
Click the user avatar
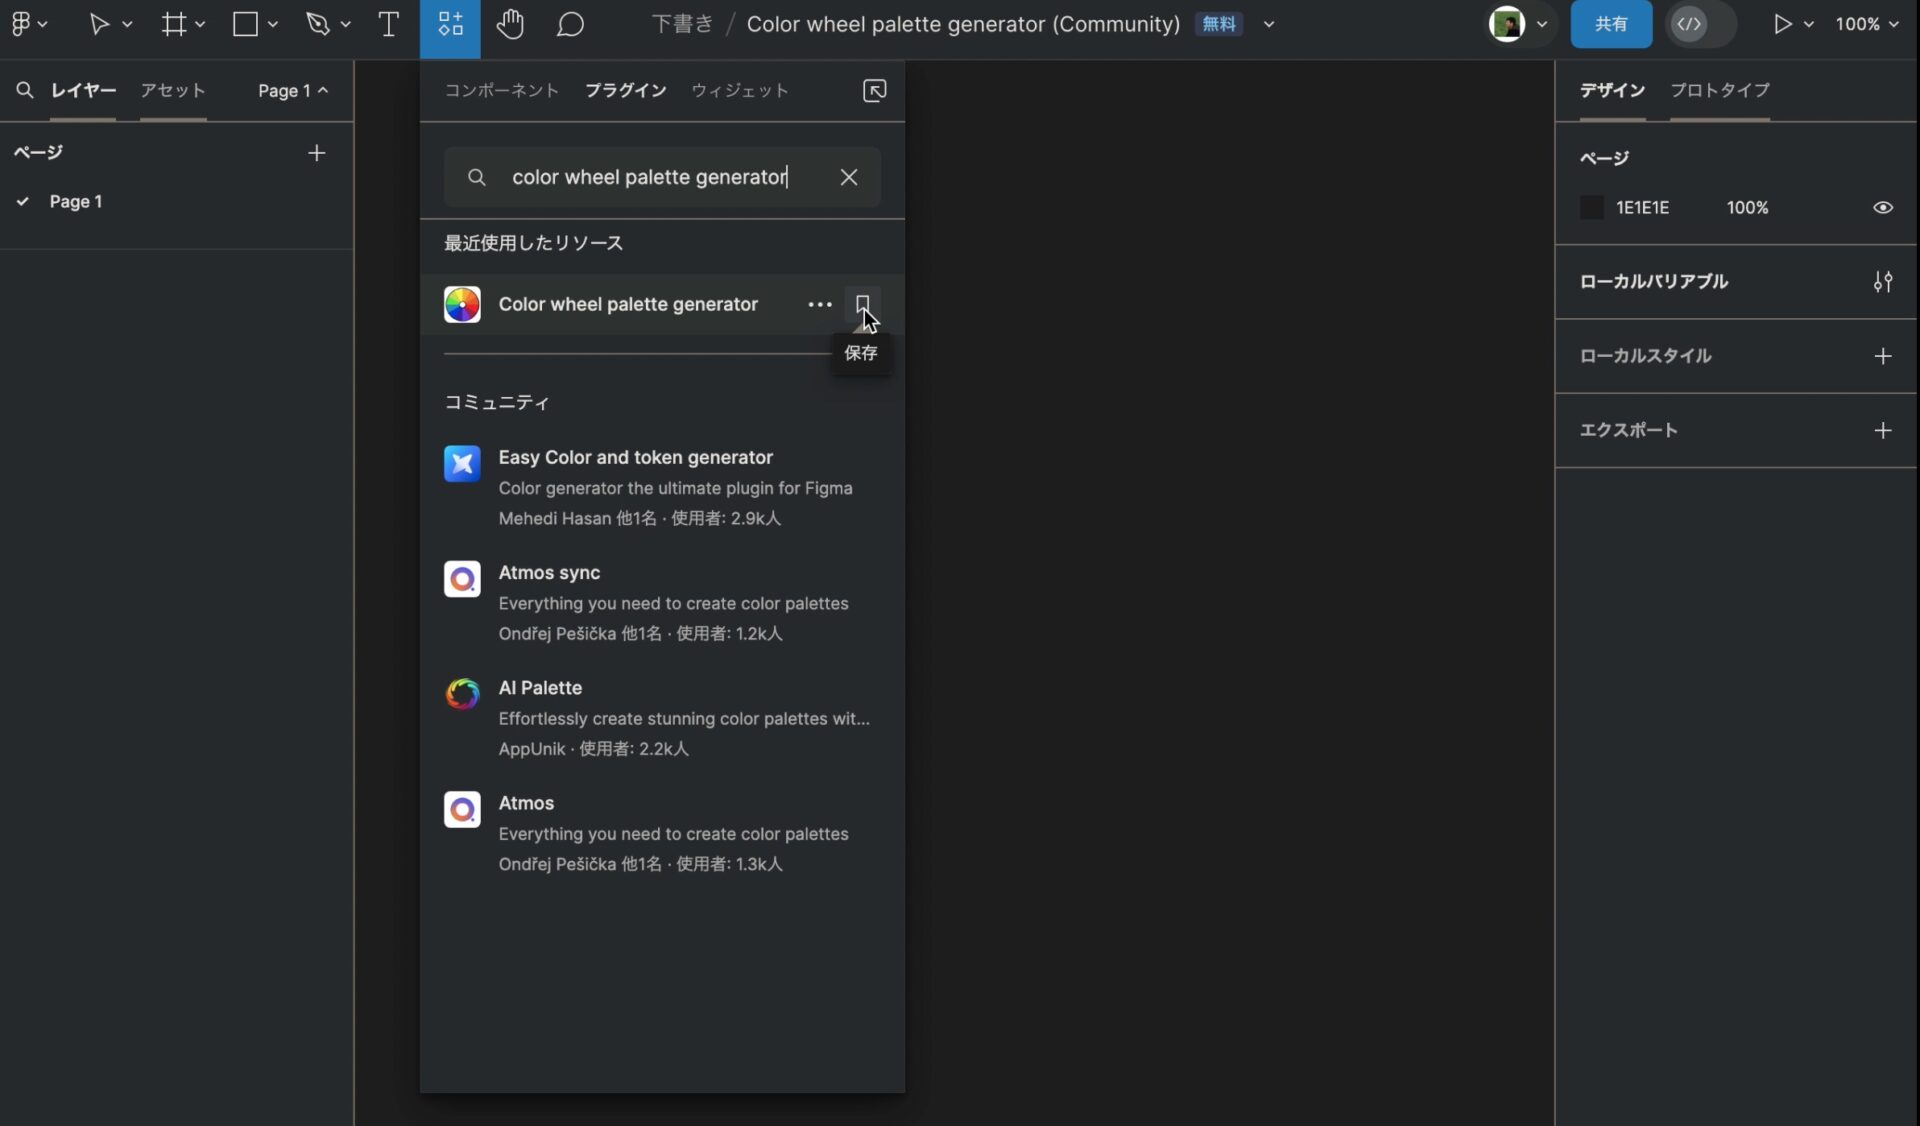click(1507, 24)
